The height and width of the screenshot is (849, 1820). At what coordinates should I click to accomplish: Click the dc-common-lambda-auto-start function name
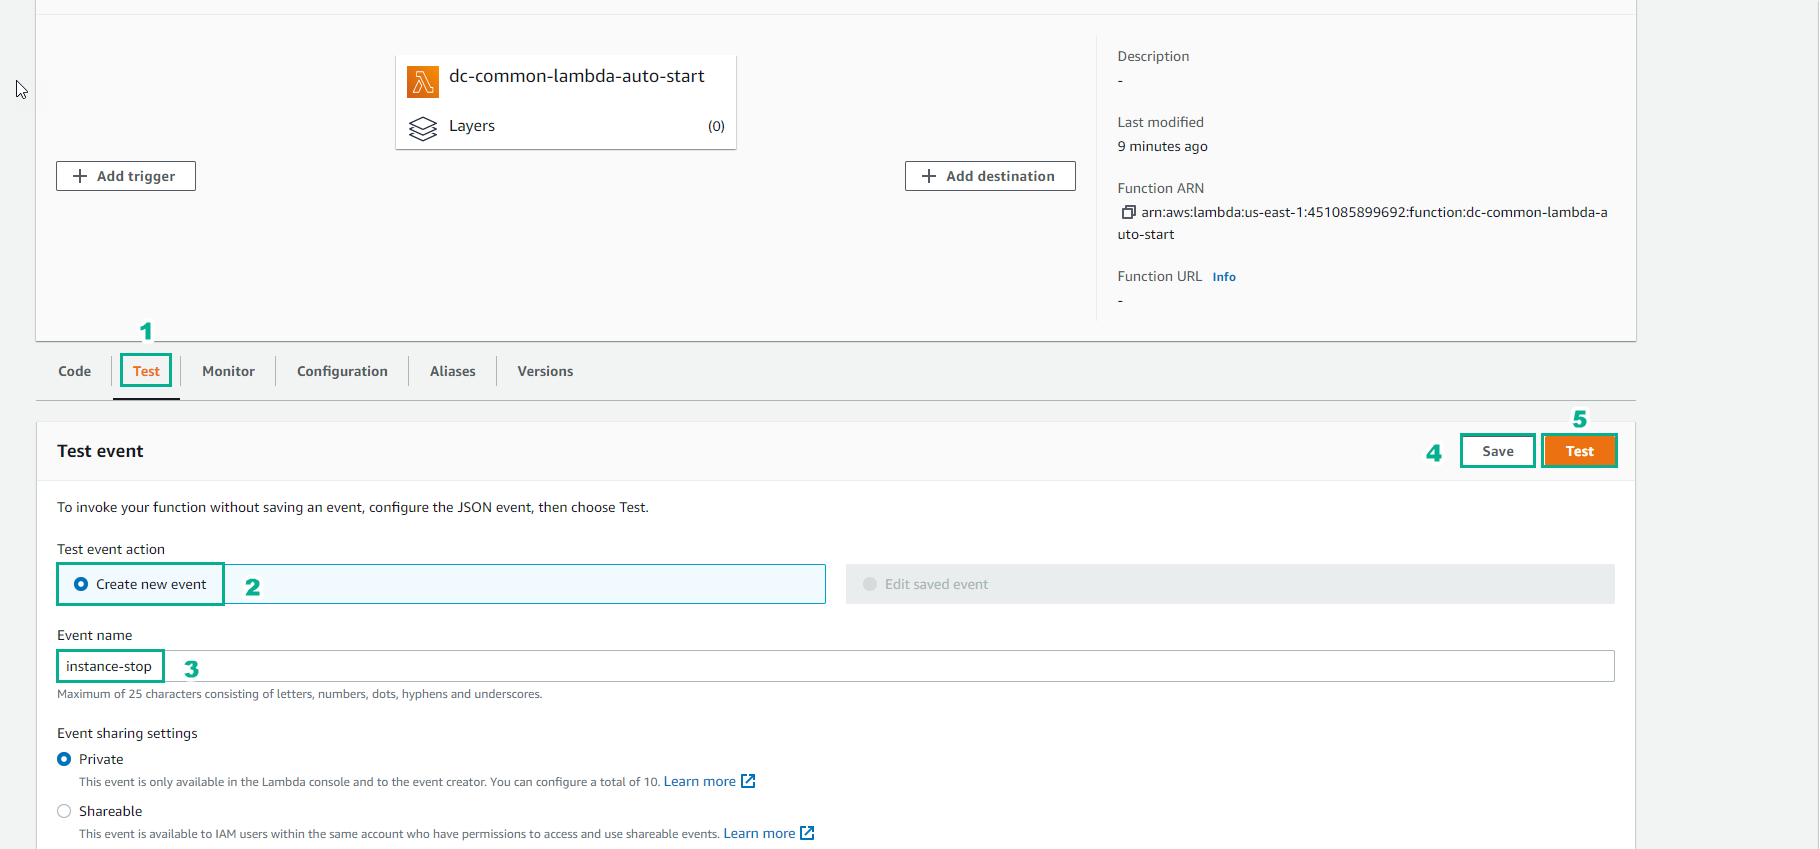click(577, 76)
